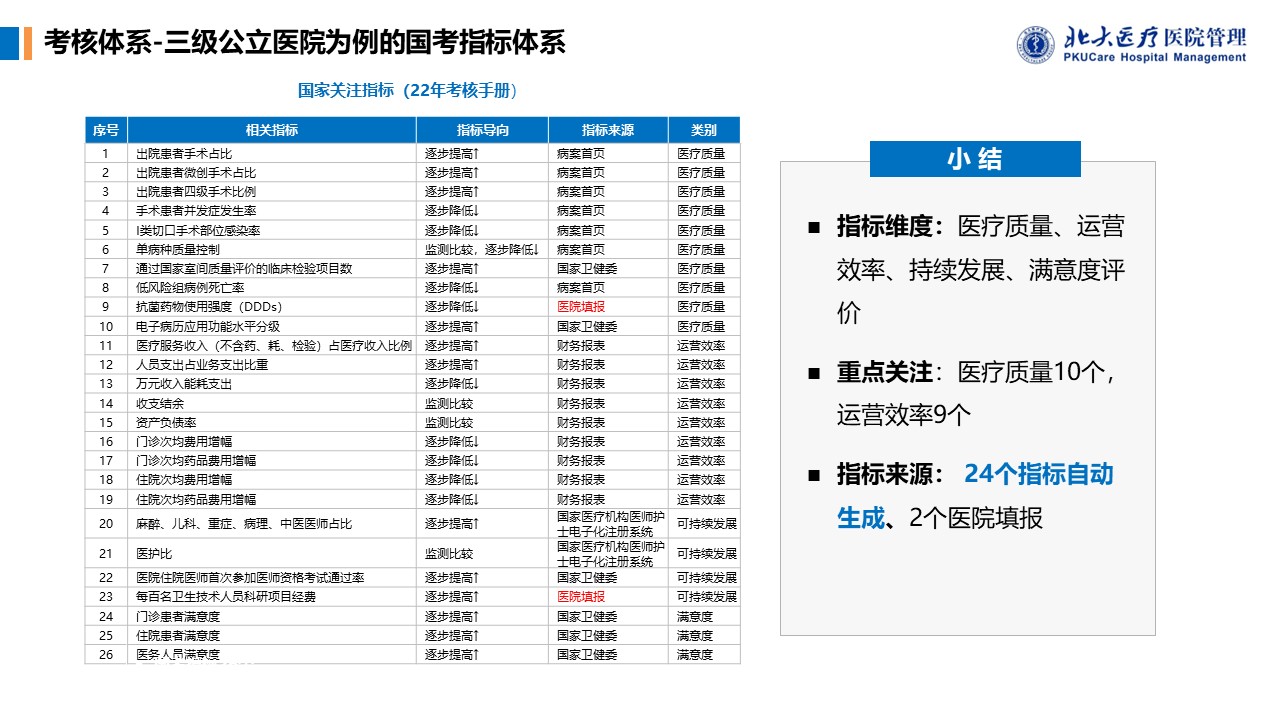1280x720 pixels.
Task: Click the text '医疗质量10个，'
Action: [1037, 373]
